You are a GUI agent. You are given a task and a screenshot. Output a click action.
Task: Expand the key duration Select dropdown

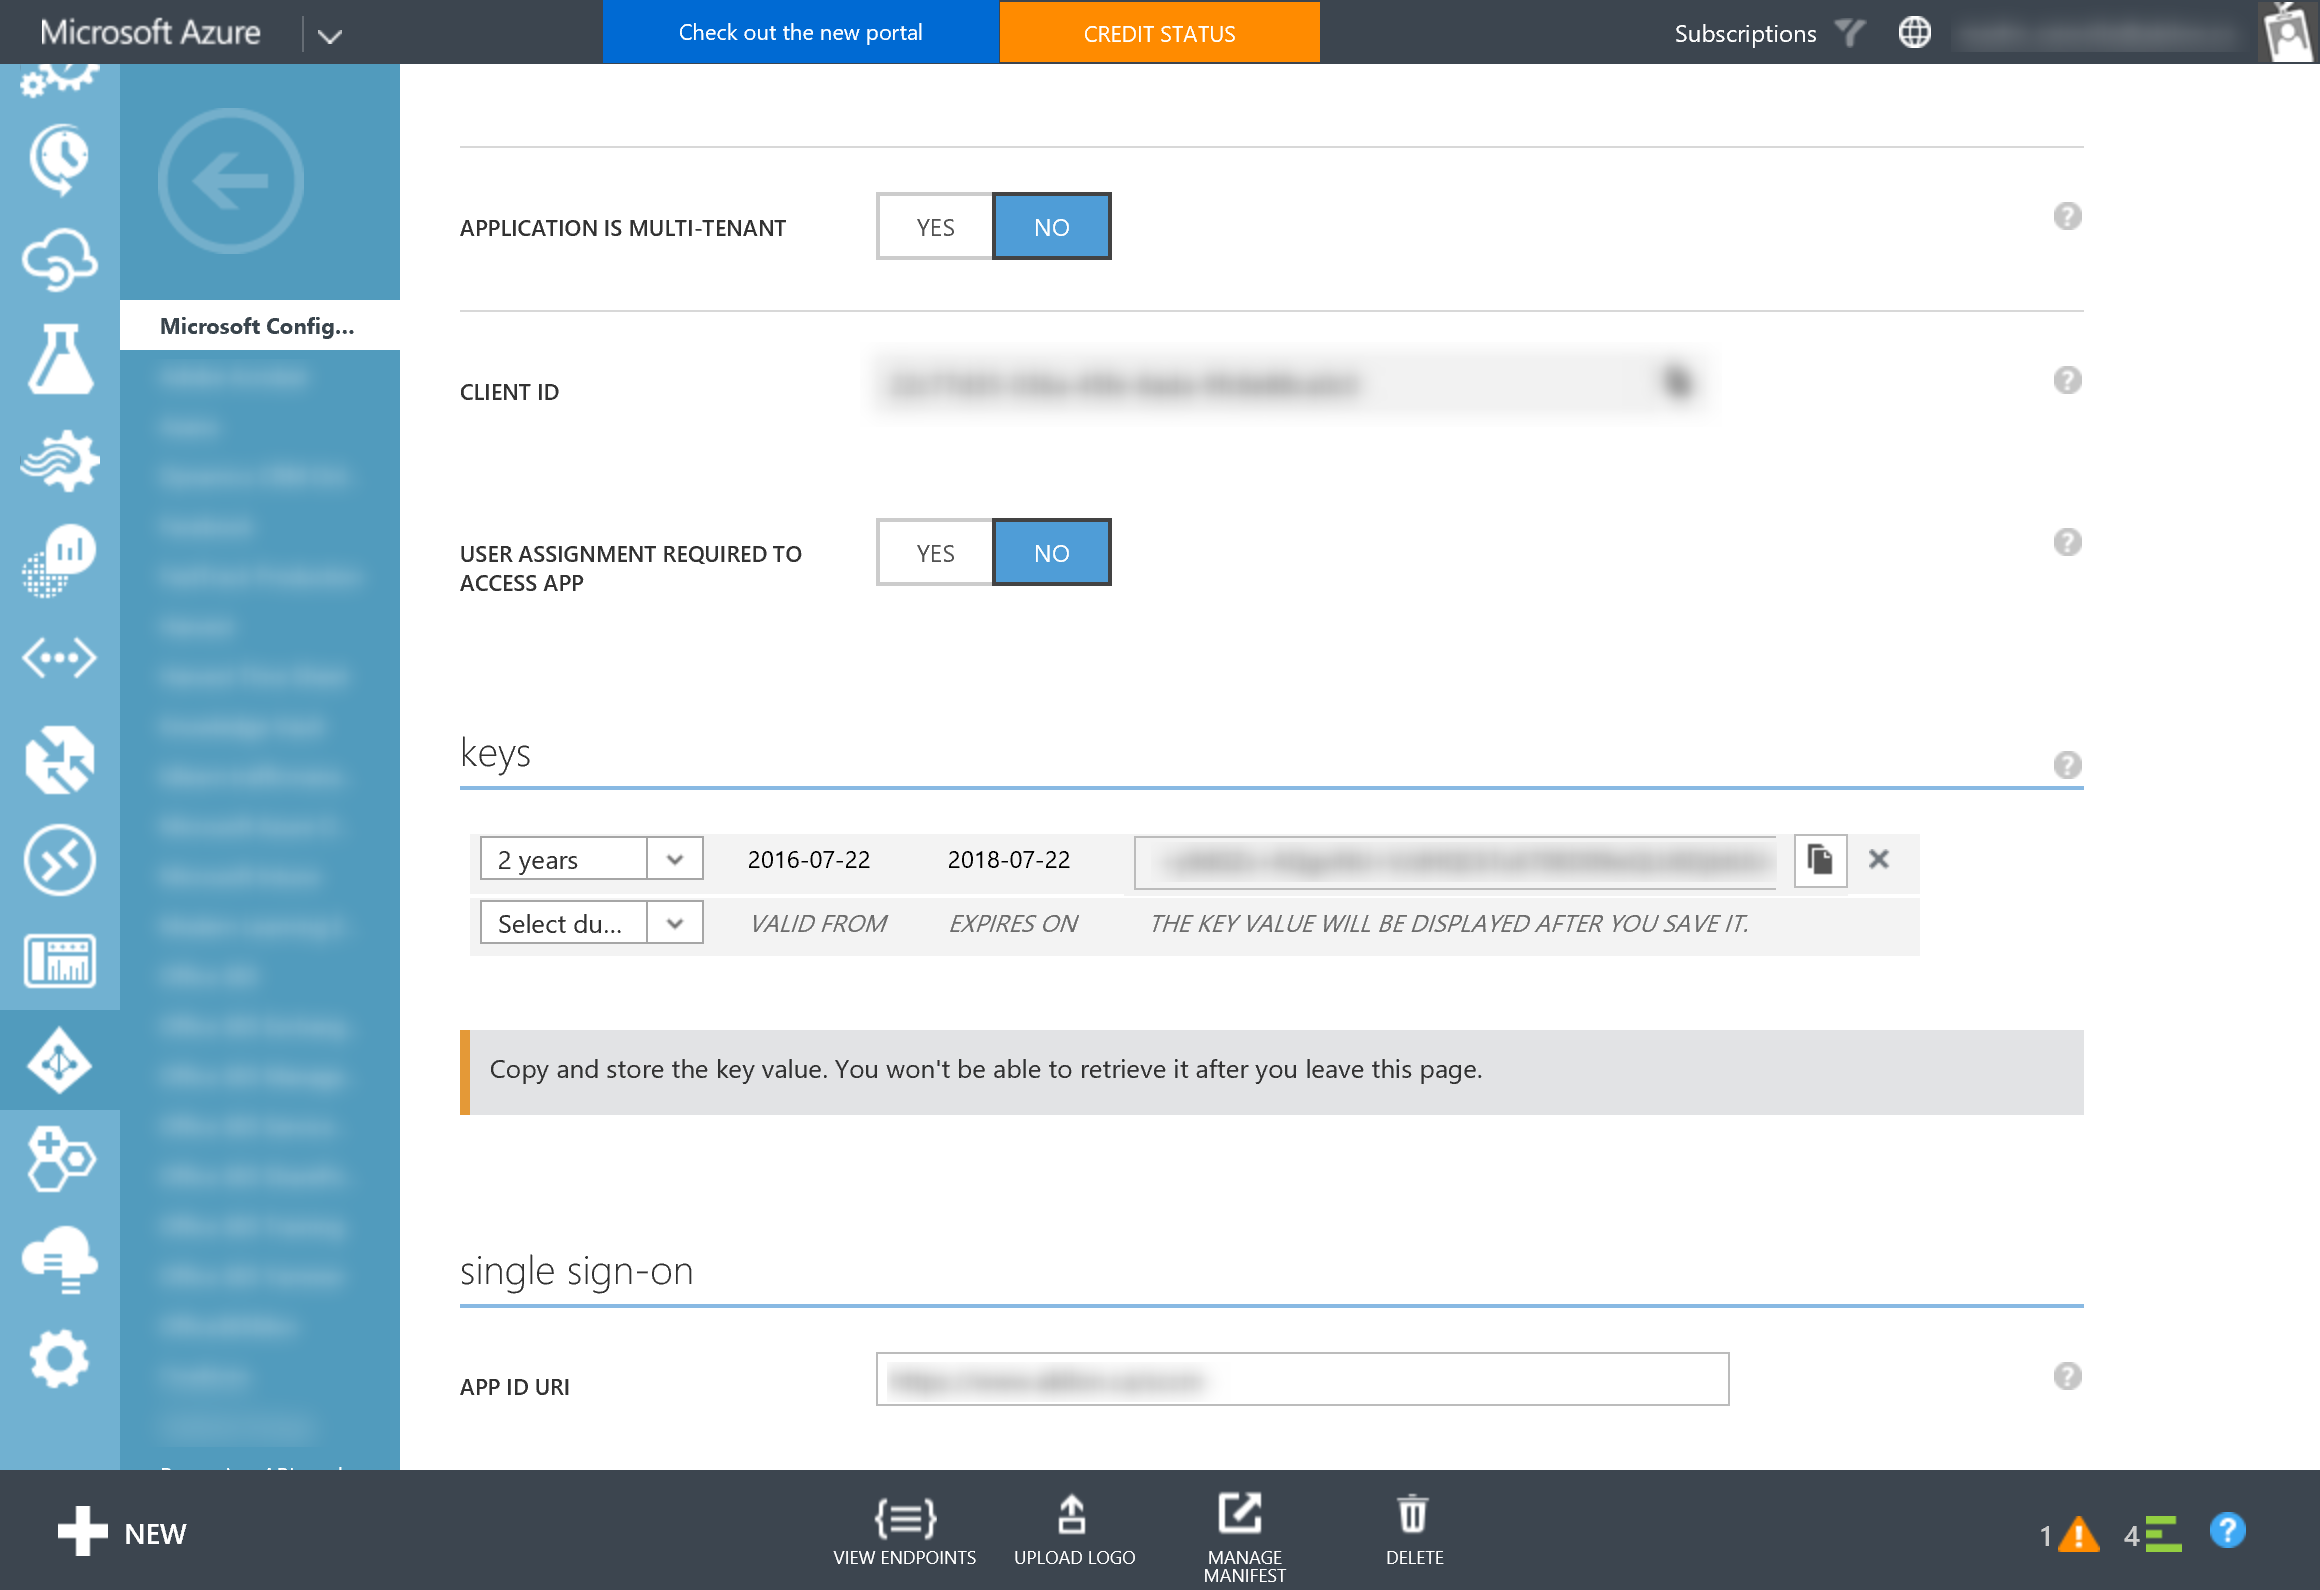[677, 920]
